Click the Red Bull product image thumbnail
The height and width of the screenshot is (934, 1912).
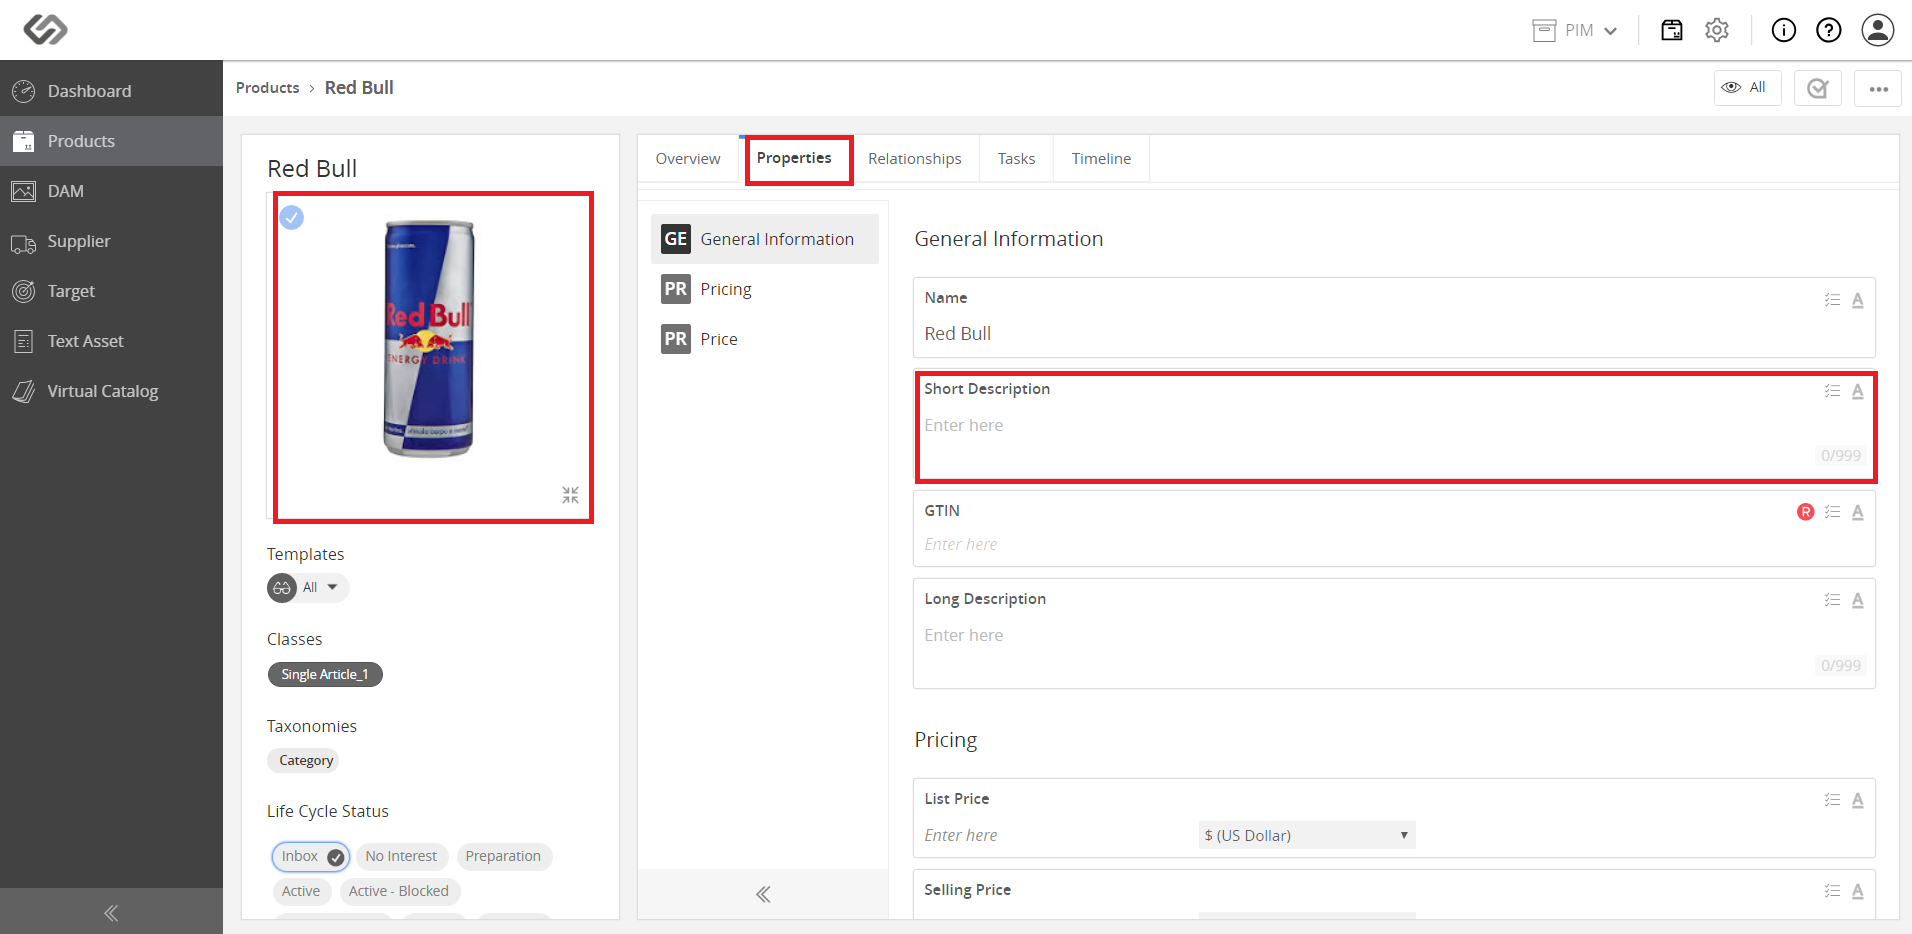coord(430,338)
